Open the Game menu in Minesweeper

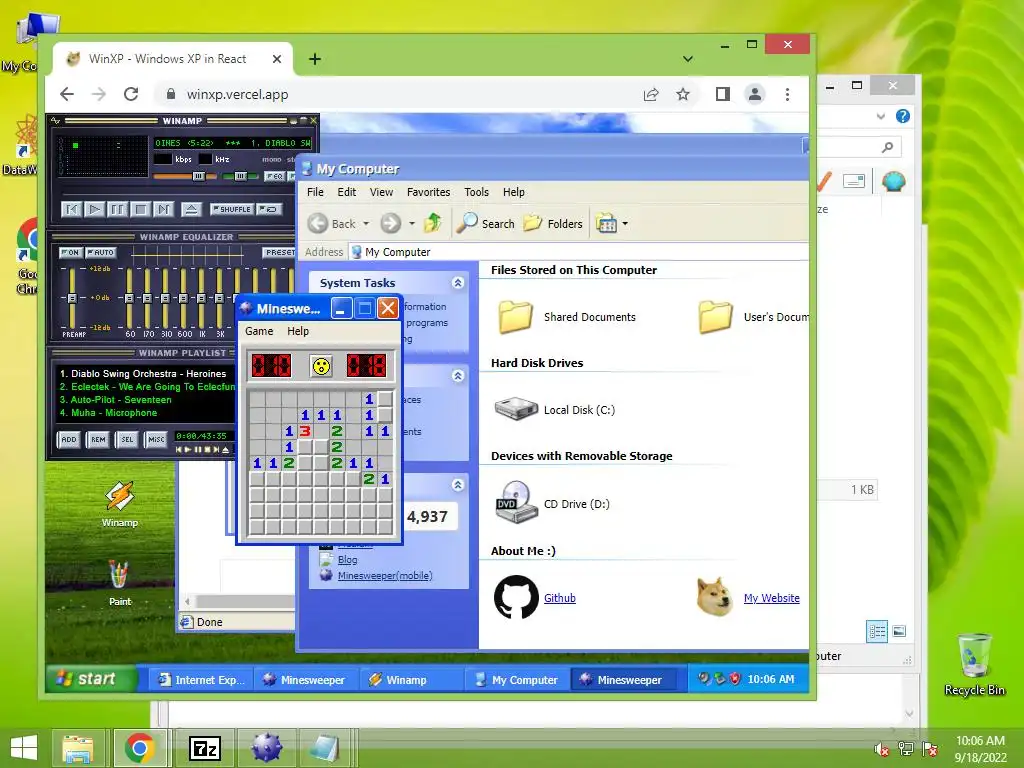259,331
